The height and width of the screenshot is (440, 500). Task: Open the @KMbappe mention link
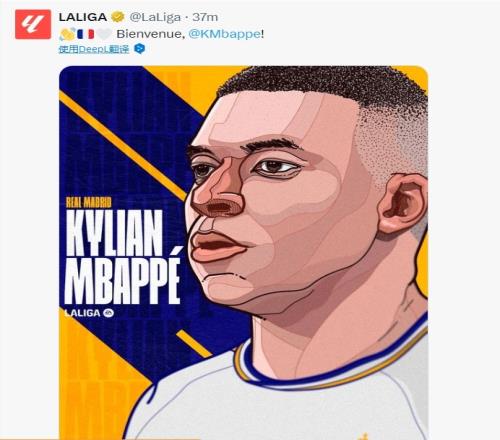pos(225,34)
